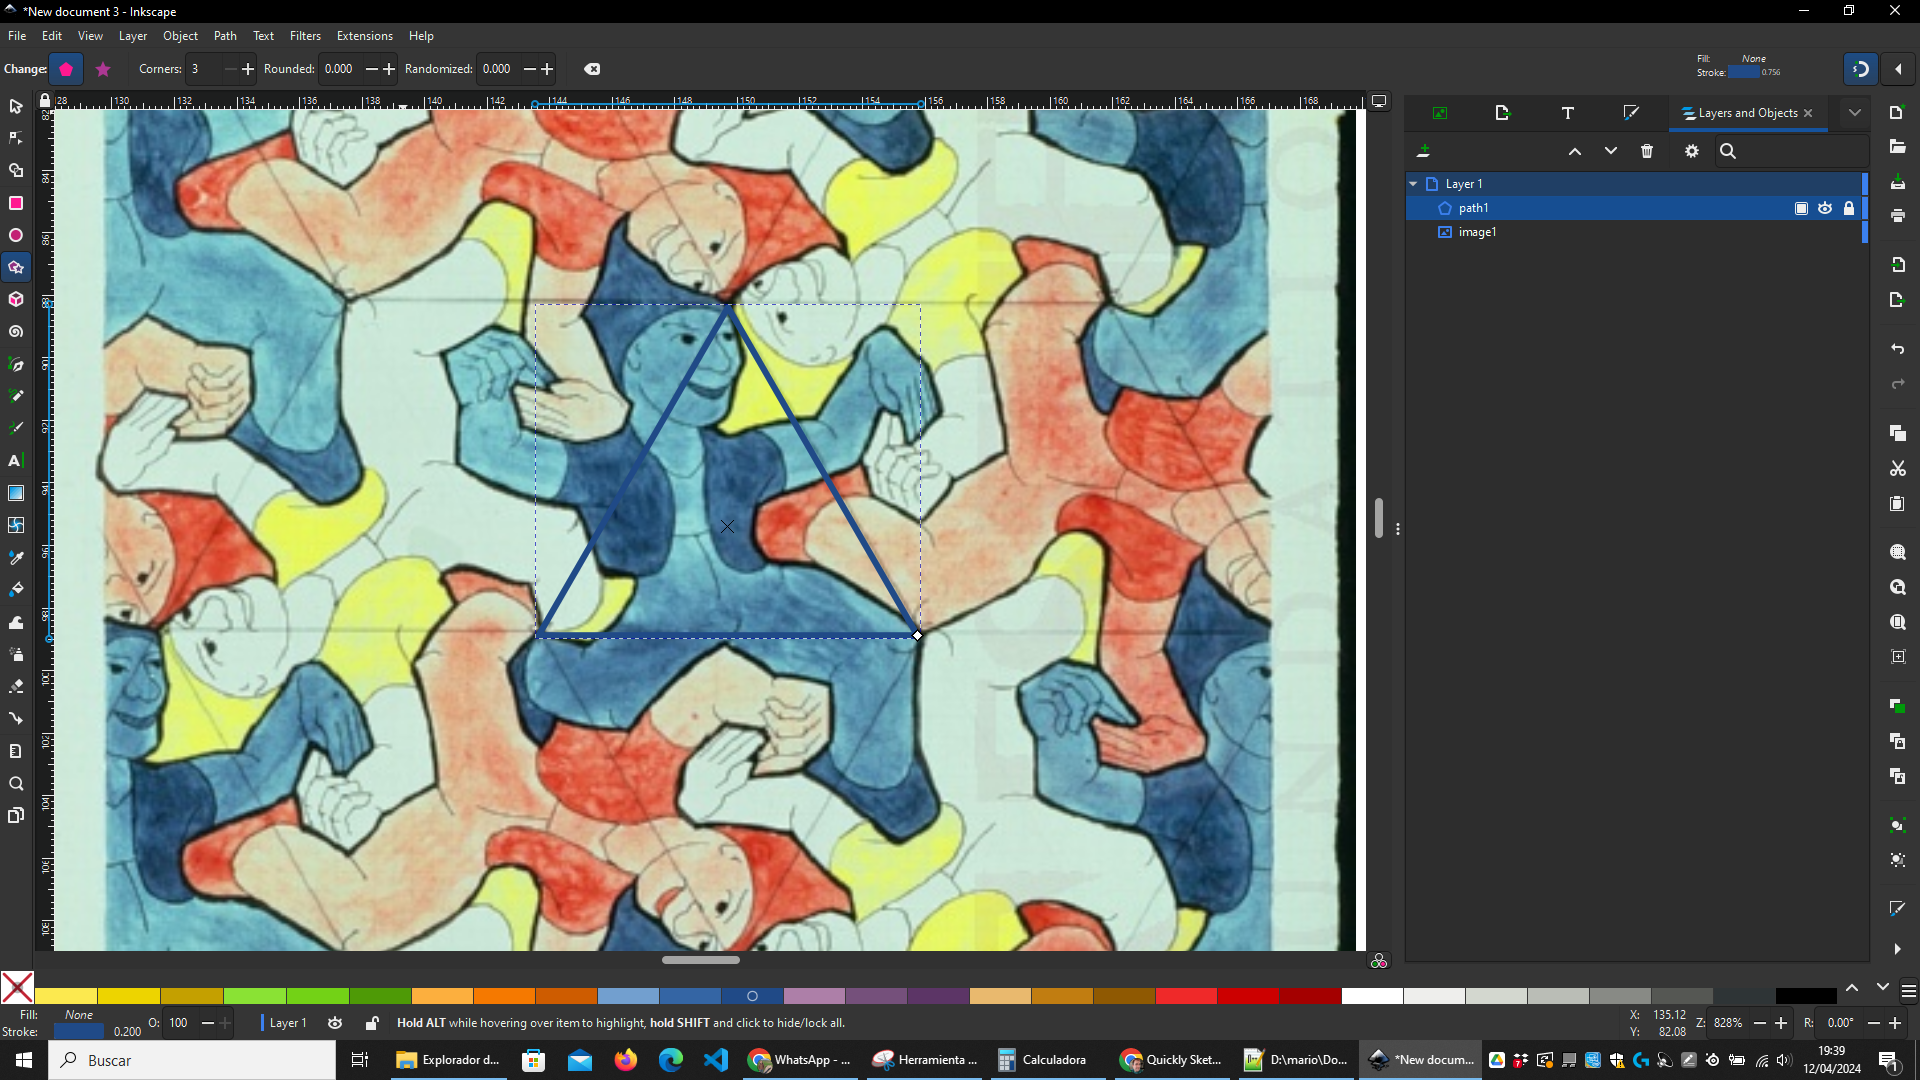Open the File menu
This screenshot has width=1920, height=1080.
[17, 36]
